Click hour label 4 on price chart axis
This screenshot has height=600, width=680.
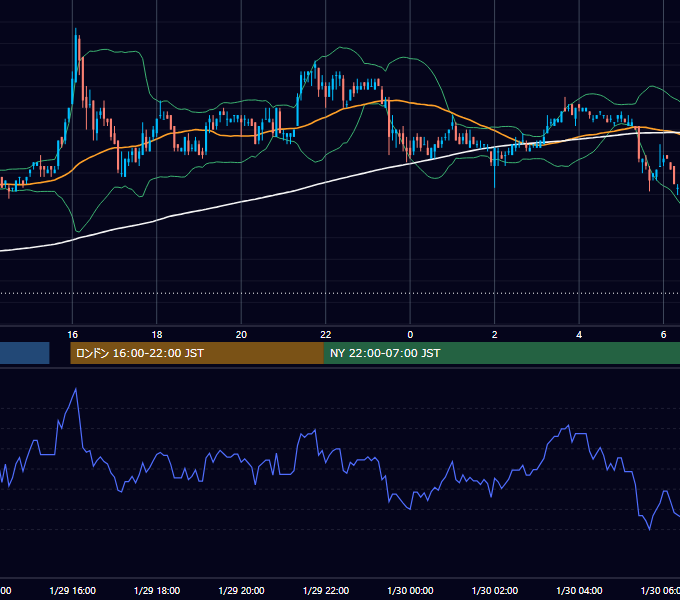[579, 335]
